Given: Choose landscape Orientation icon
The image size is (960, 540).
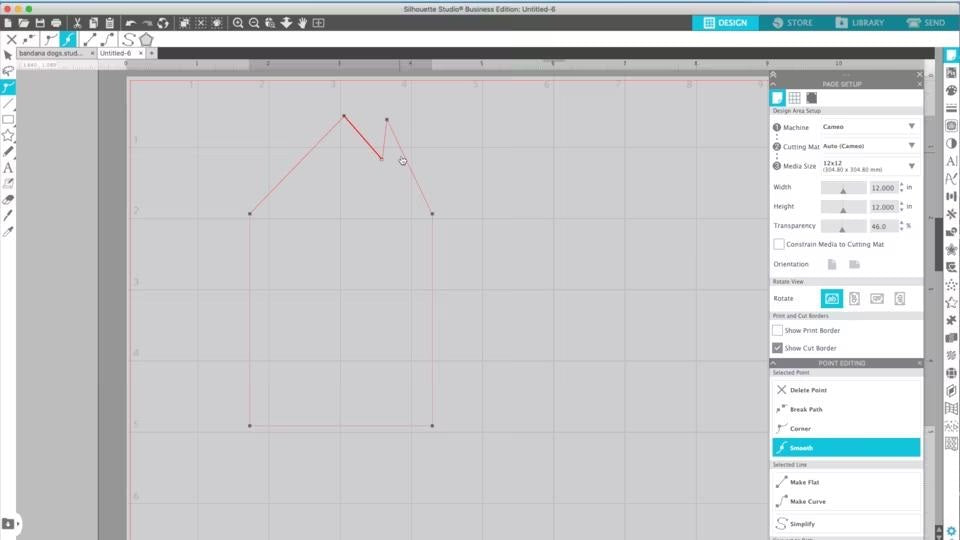Looking at the screenshot, I should tap(854, 264).
